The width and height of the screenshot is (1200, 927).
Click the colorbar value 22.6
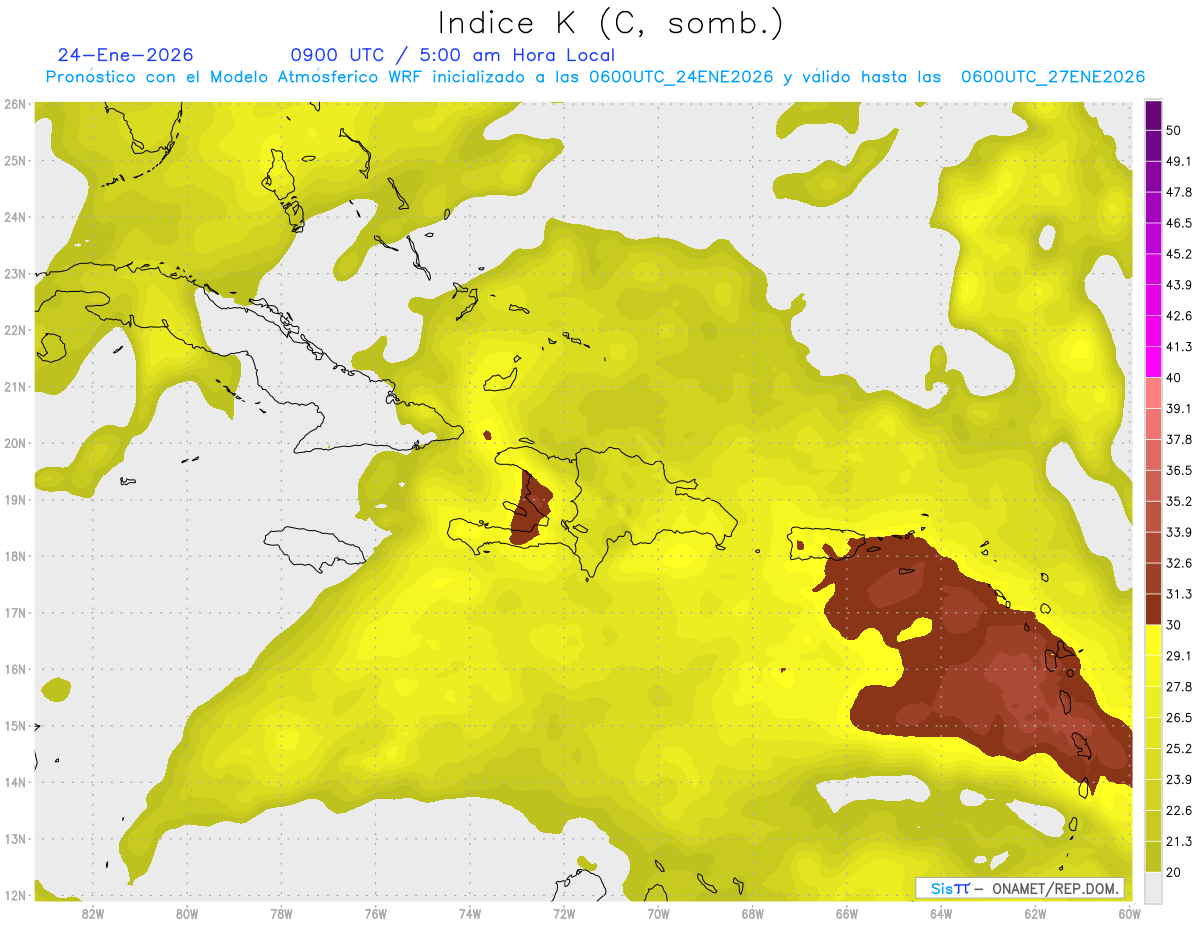[1179, 810]
